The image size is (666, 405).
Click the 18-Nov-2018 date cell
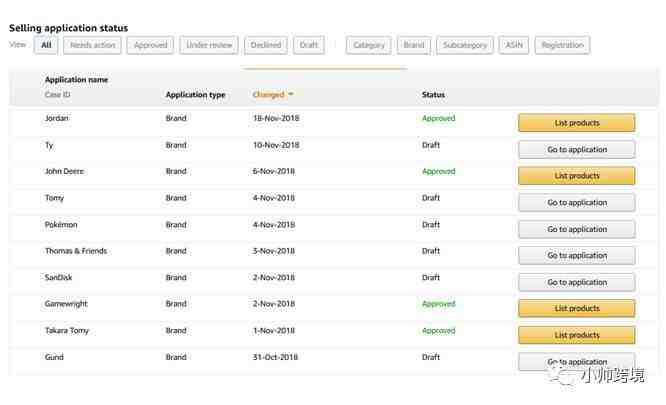click(276, 118)
